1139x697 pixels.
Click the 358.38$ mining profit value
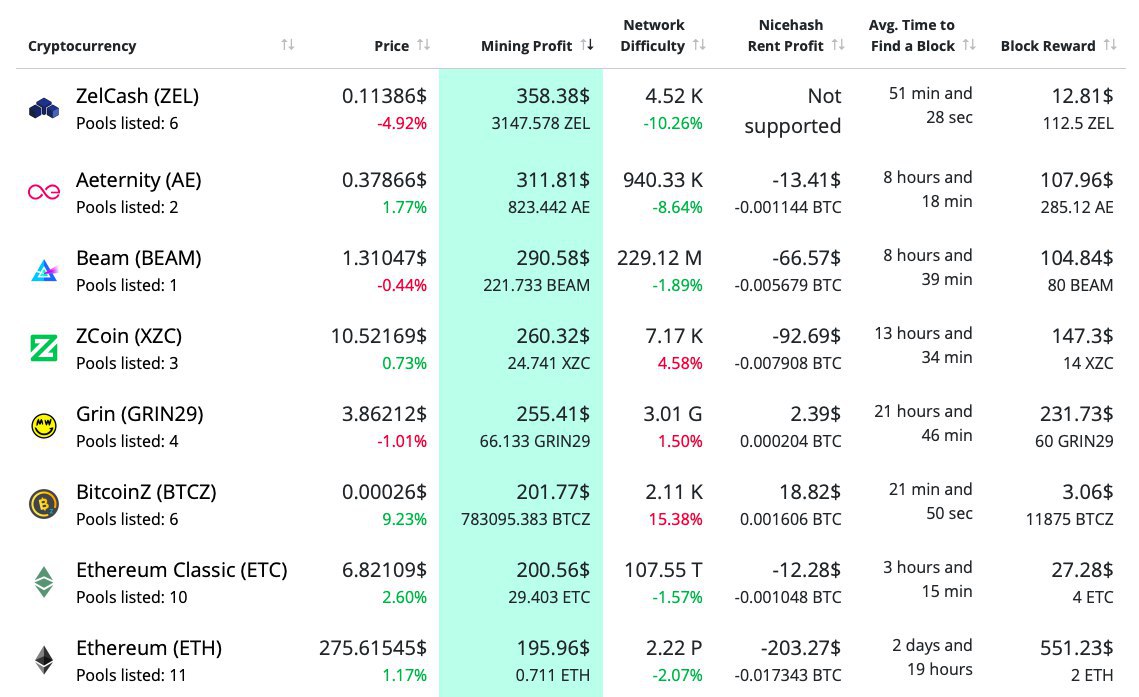(x=553, y=96)
